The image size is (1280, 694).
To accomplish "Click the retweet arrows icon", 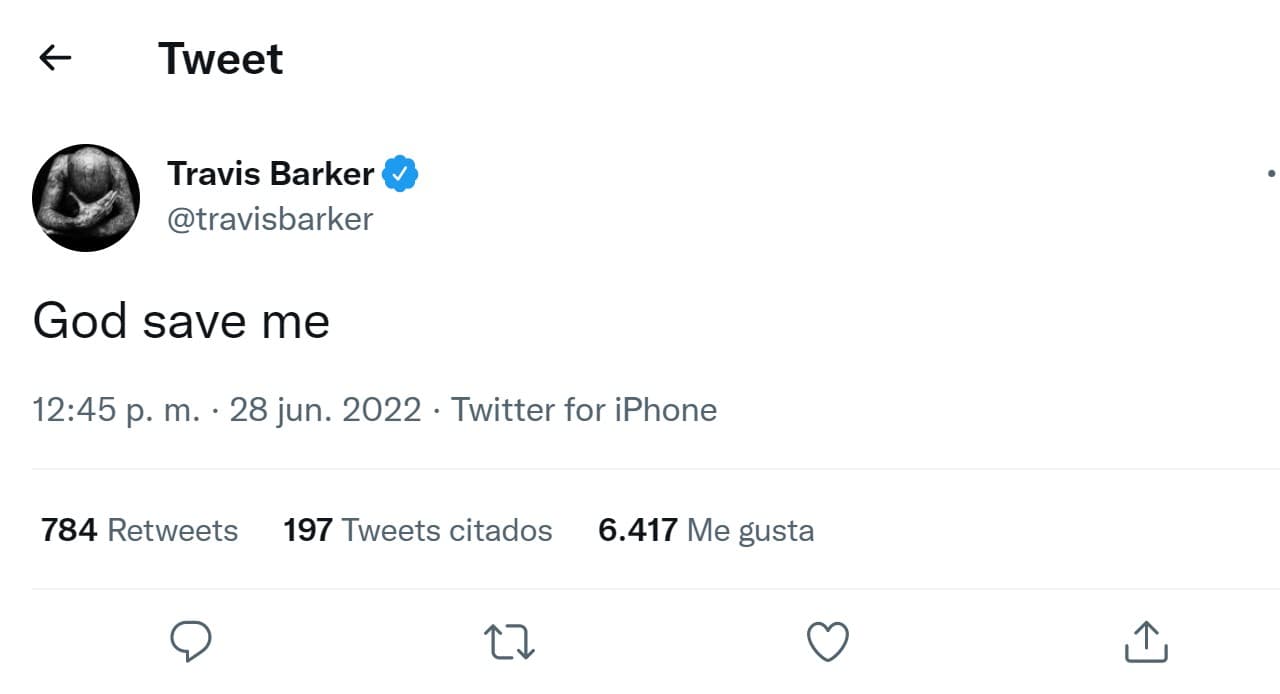I will pyautogui.click(x=509, y=643).
